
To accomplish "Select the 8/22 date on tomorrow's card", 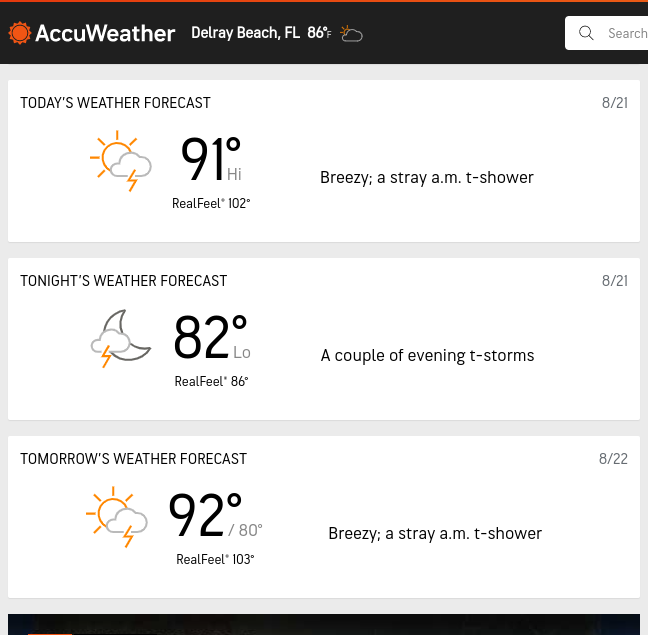I will click(613, 459).
